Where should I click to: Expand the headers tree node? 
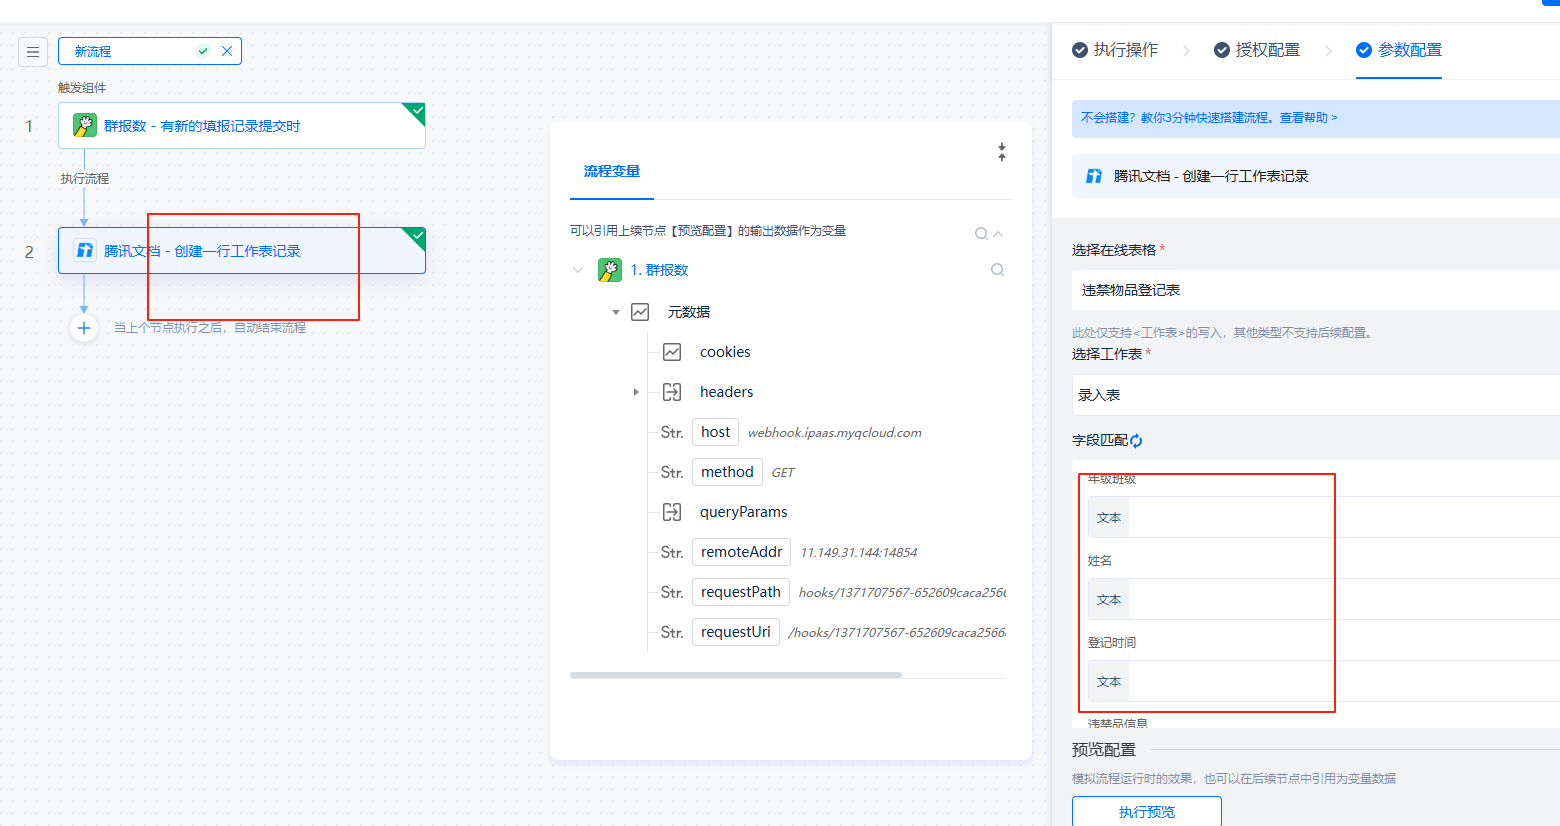coord(636,392)
